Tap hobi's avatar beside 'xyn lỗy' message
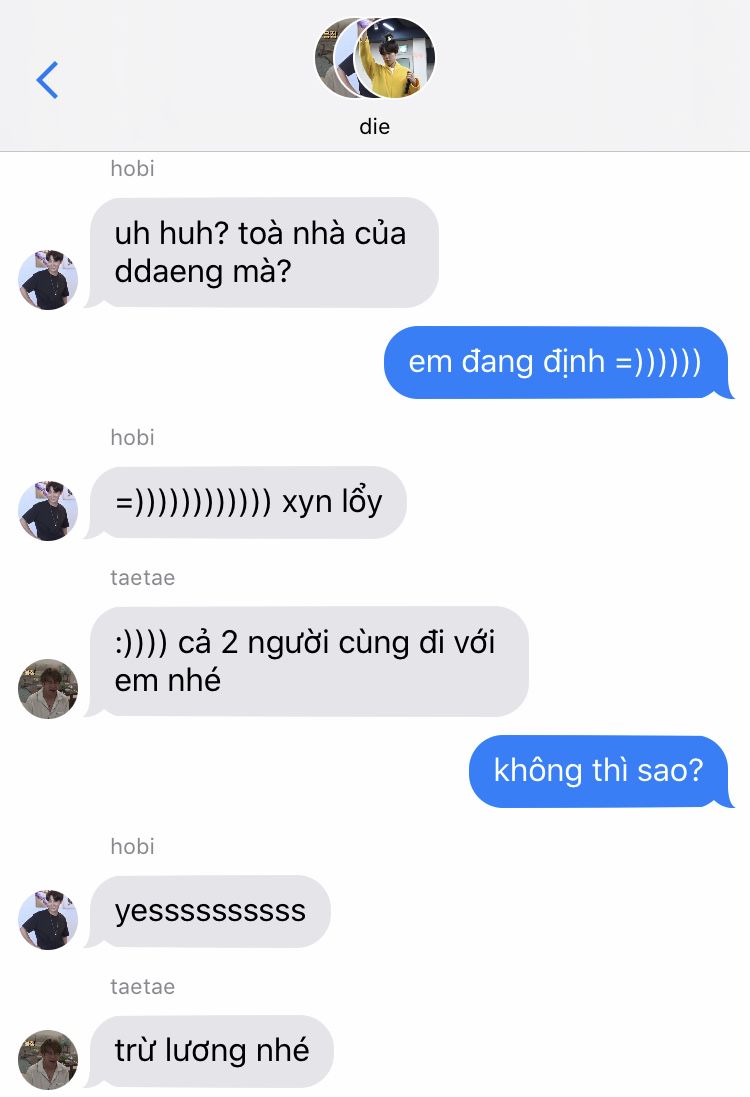750x1097 pixels. click(x=48, y=510)
